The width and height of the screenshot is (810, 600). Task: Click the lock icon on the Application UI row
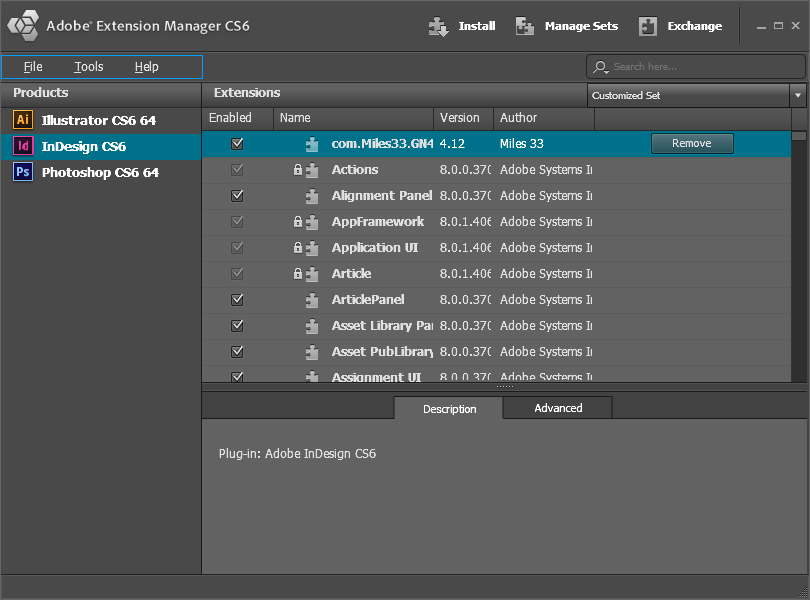[x=298, y=248]
